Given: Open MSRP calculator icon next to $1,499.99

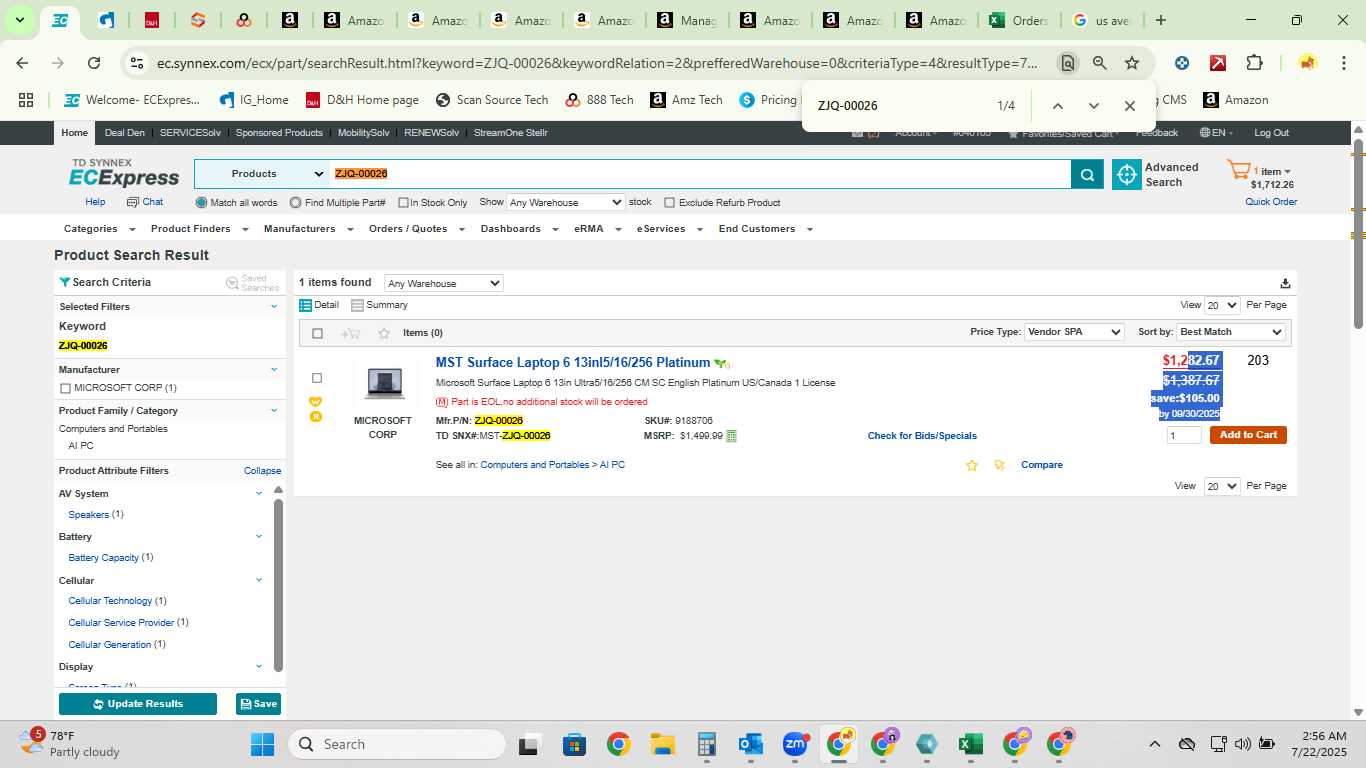Looking at the screenshot, I should (x=731, y=436).
